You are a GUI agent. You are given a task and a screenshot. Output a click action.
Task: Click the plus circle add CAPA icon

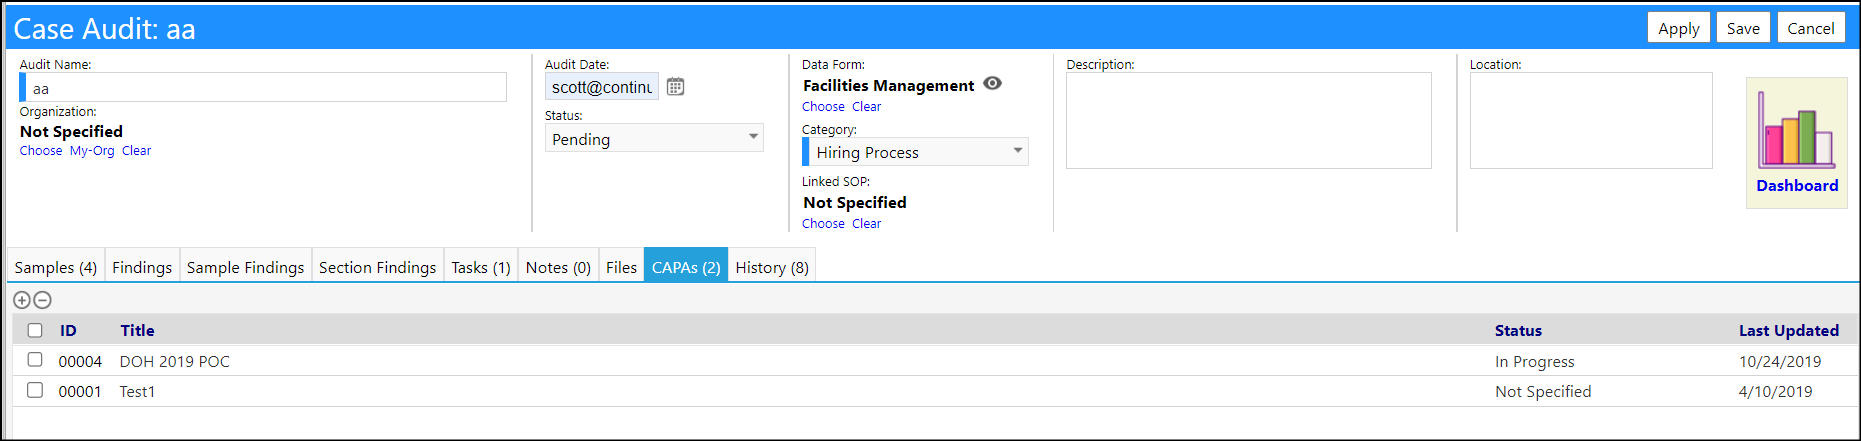(22, 300)
